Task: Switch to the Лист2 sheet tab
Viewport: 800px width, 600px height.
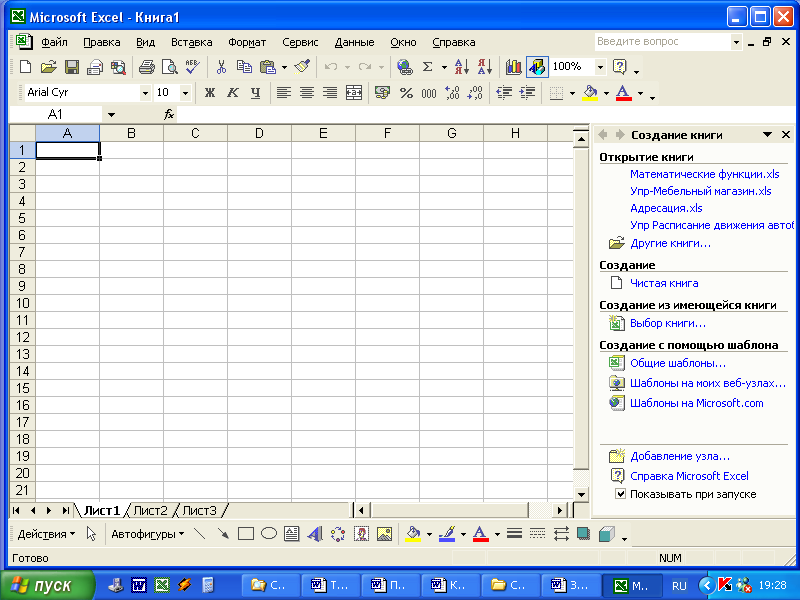Action: point(150,510)
